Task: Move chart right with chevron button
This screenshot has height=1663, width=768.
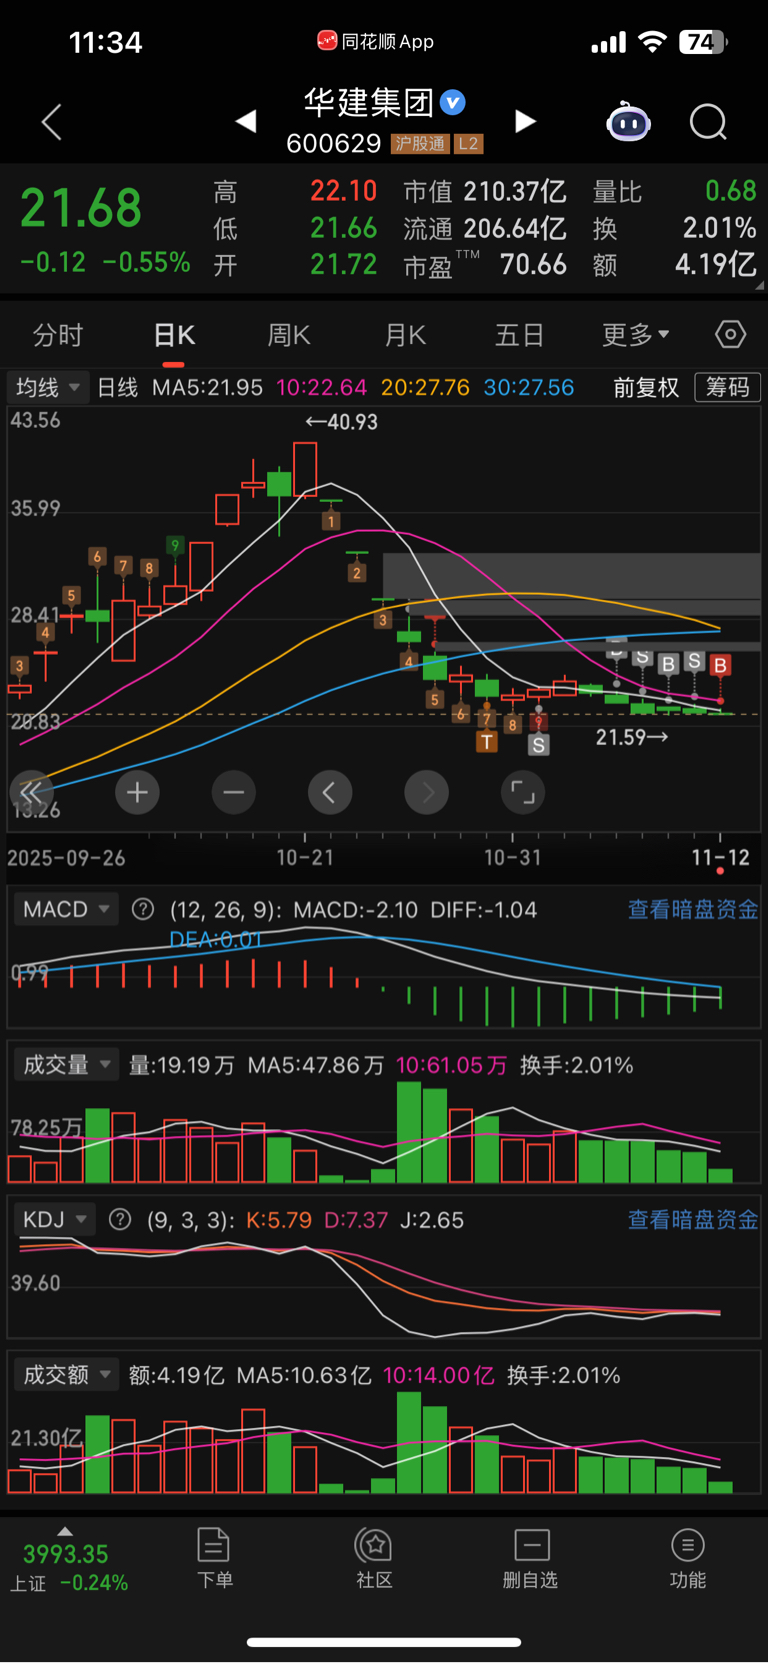Action: click(x=426, y=793)
